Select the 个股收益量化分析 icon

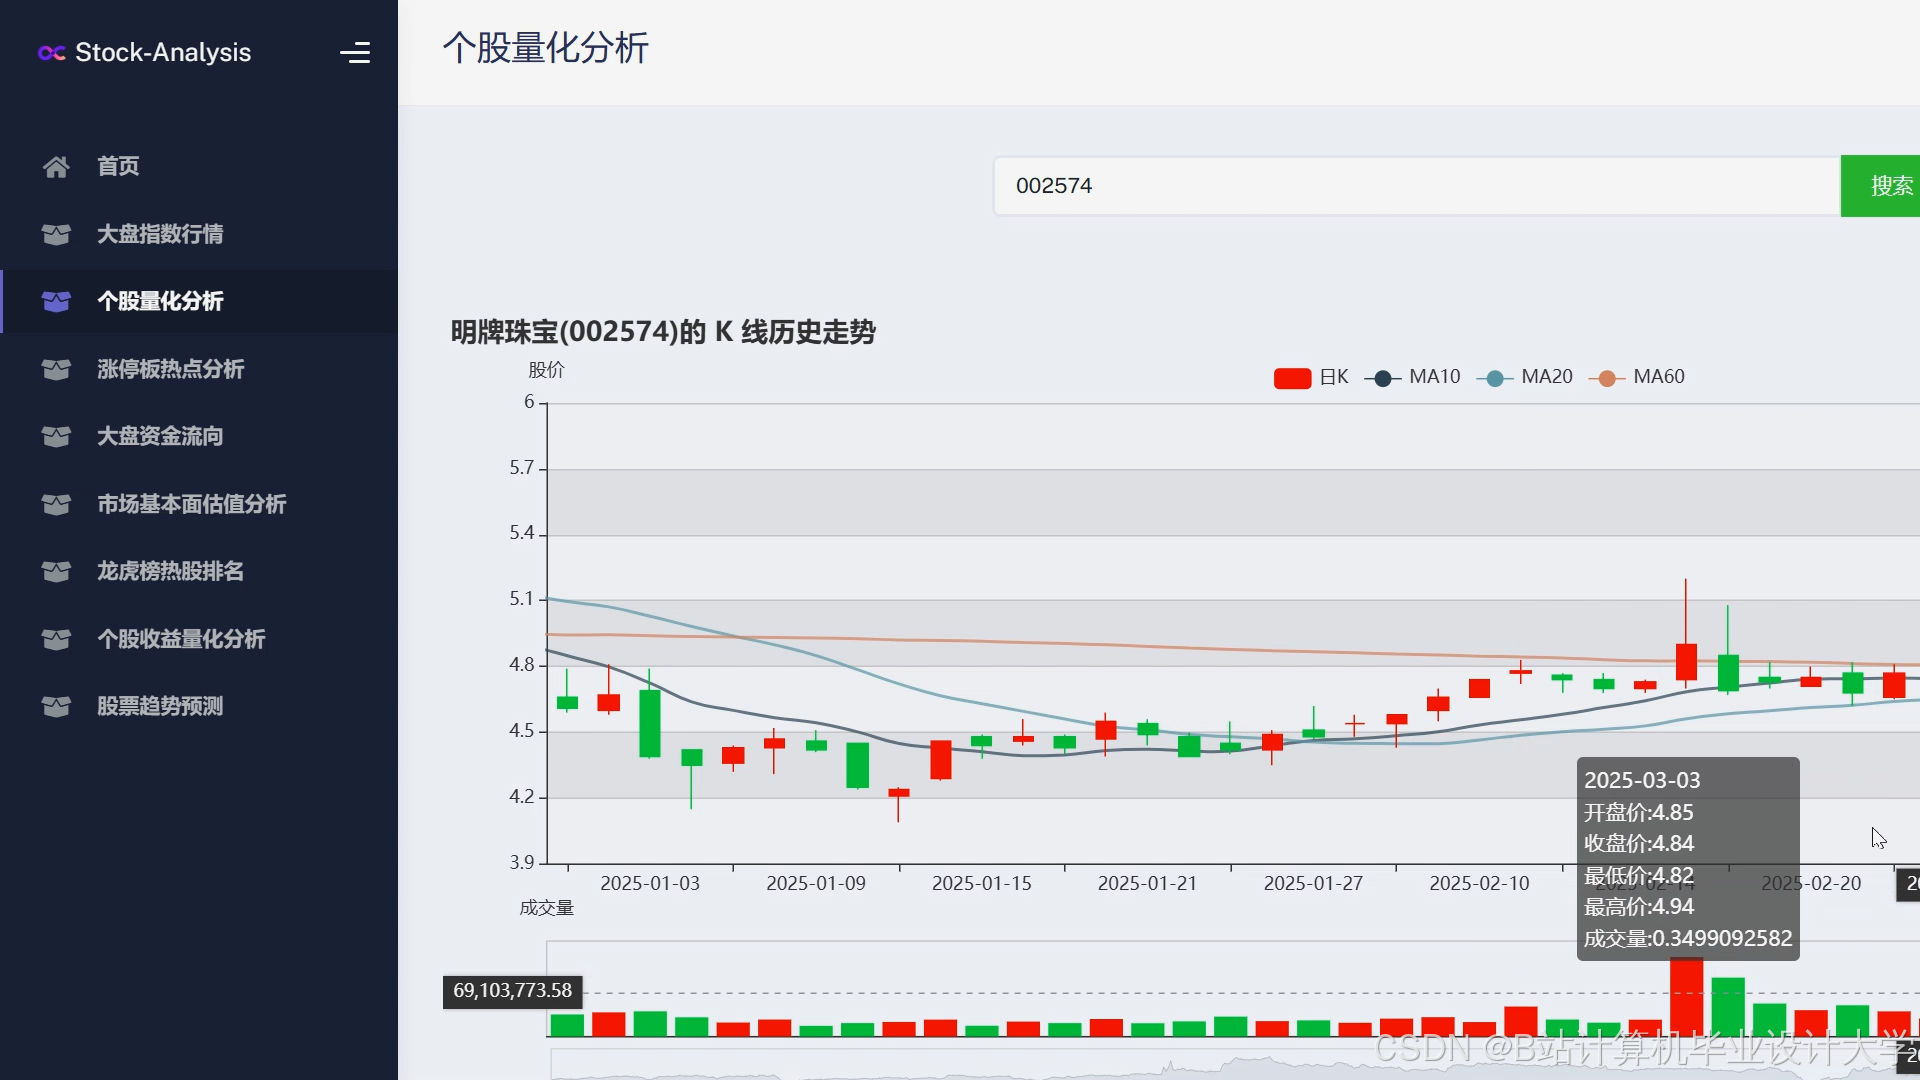[56, 639]
